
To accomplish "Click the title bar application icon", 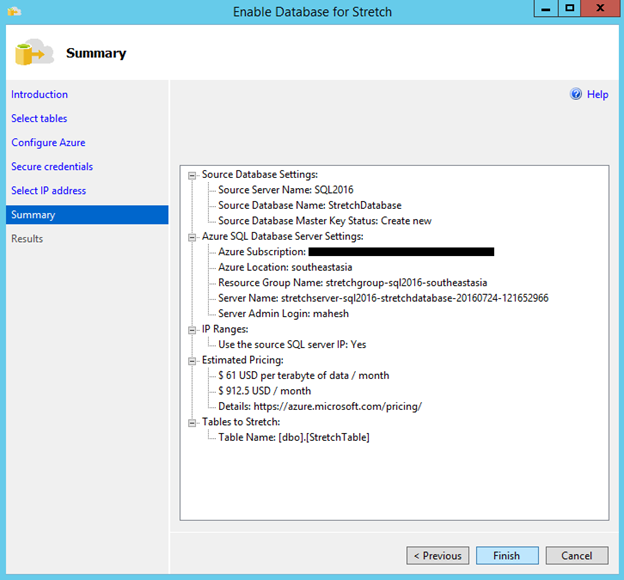I will (x=14, y=11).
